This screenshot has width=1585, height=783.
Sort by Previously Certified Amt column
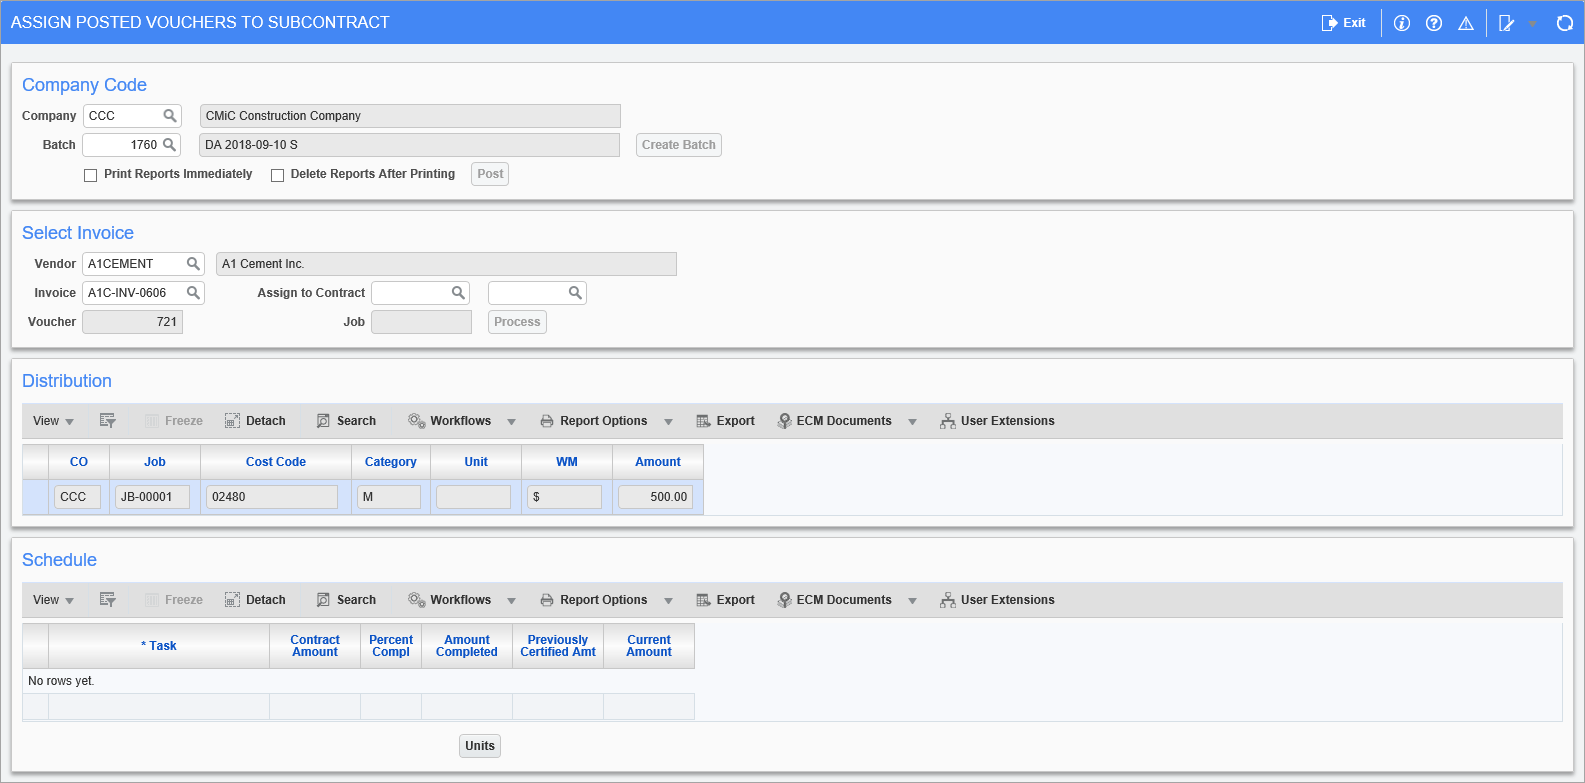(x=558, y=646)
